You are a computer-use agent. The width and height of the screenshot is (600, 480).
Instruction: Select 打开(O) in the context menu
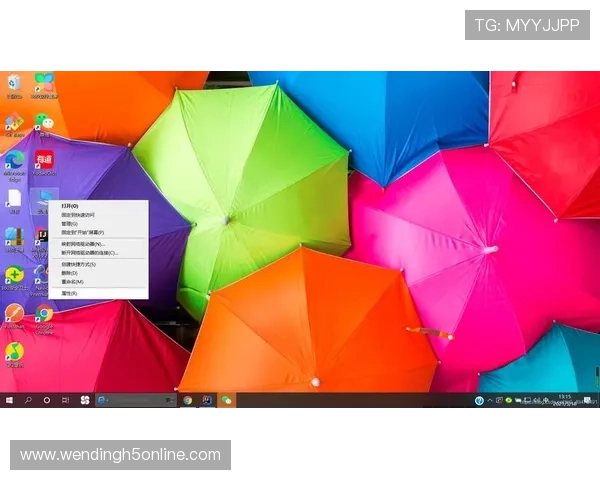click(70, 206)
